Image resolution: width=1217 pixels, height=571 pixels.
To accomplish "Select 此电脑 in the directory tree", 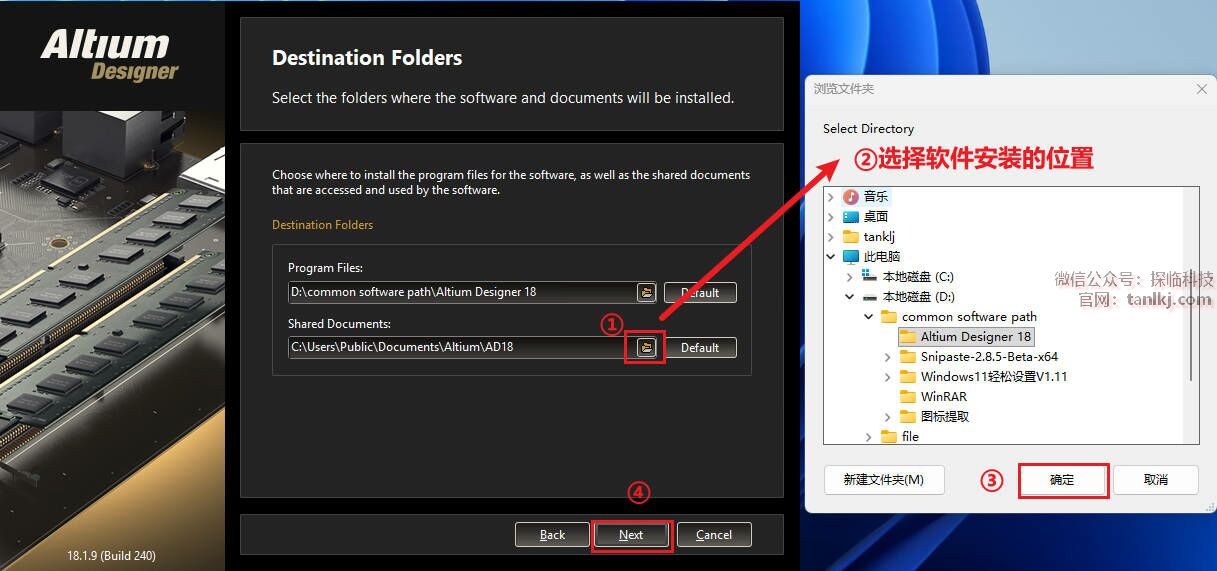I will pos(882,257).
